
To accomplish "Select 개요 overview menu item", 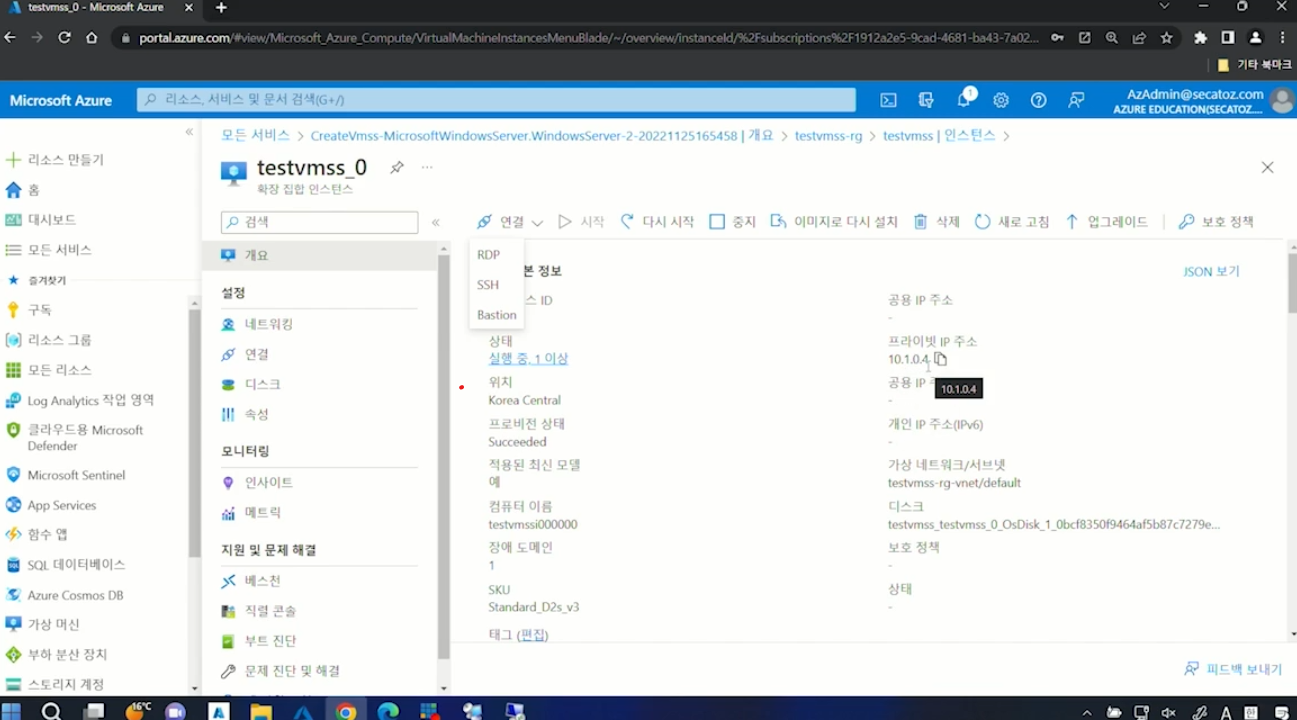I will [320, 255].
